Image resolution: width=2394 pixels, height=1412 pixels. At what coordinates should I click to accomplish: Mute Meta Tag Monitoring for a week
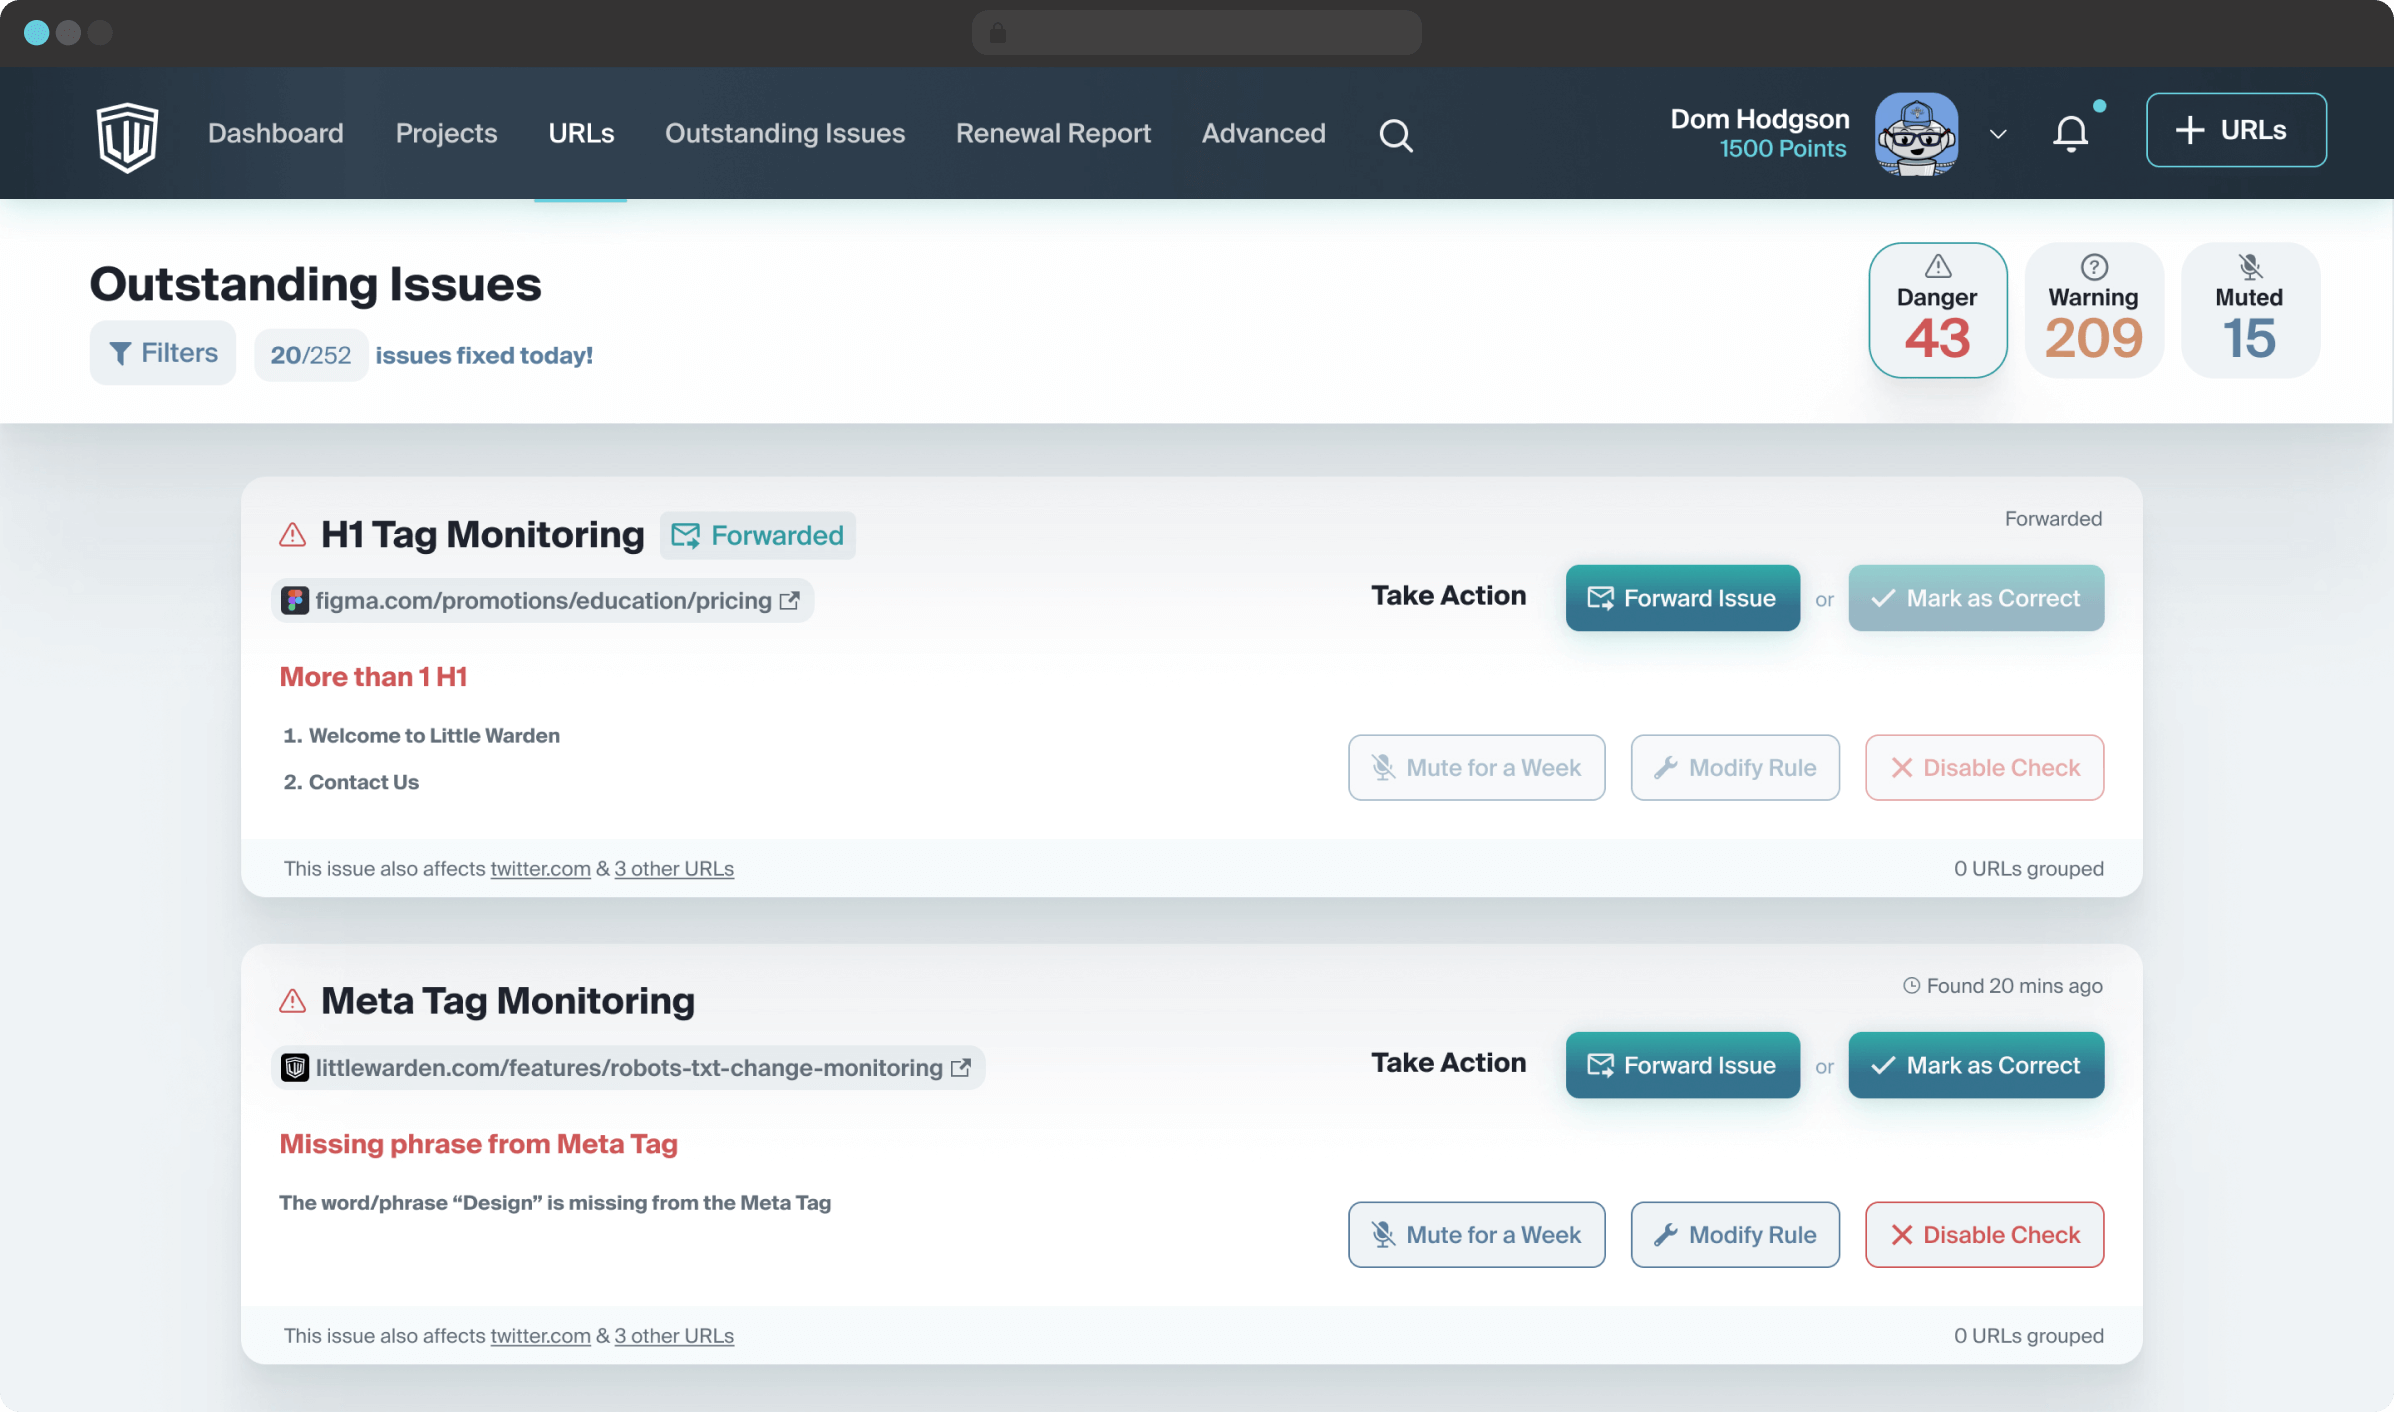click(1476, 1235)
